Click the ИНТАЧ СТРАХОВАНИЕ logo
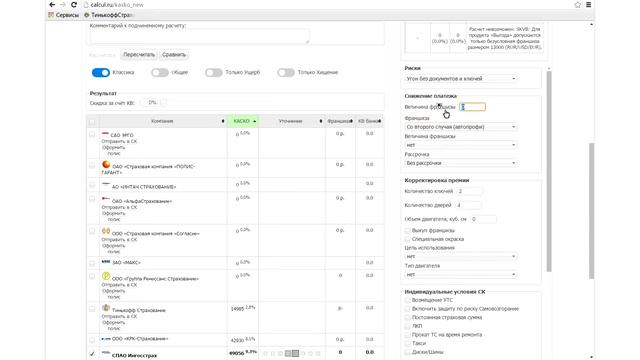 (106, 185)
